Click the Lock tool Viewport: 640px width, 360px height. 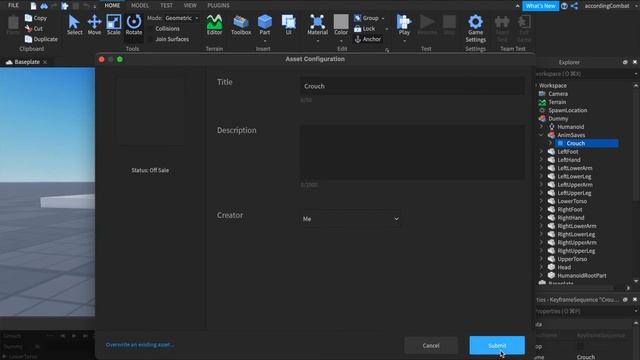click(364, 29)
